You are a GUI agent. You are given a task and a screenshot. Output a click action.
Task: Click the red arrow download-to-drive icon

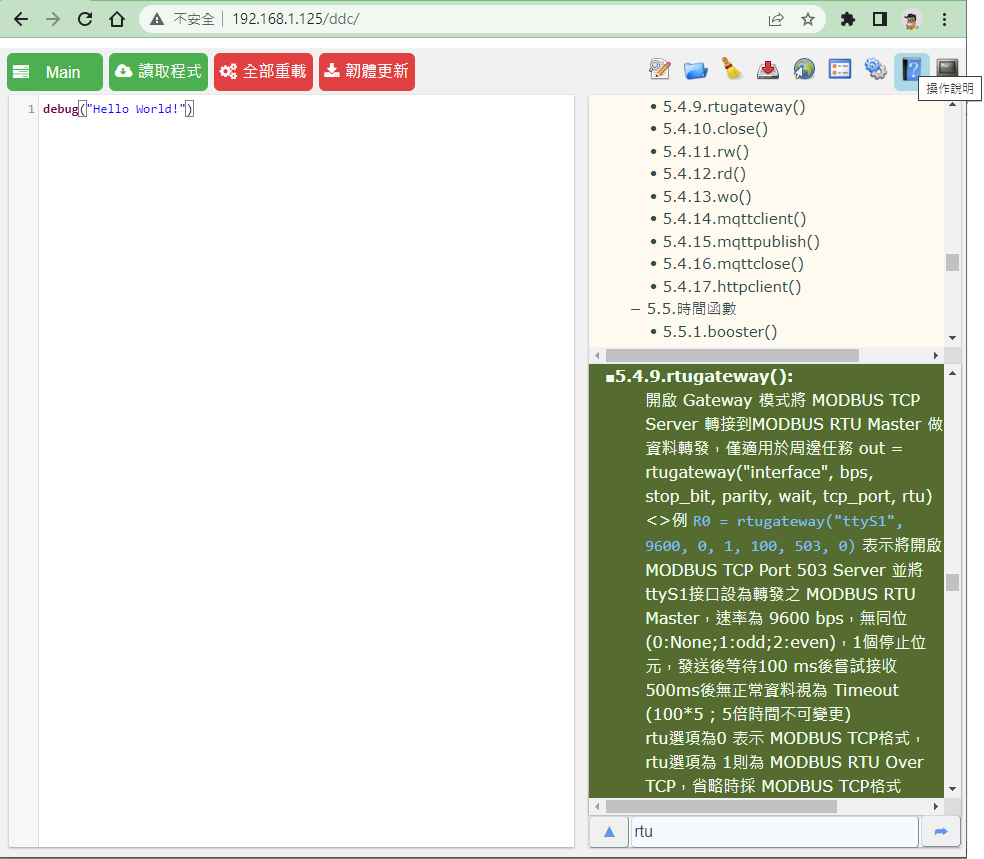coord(767,70)
